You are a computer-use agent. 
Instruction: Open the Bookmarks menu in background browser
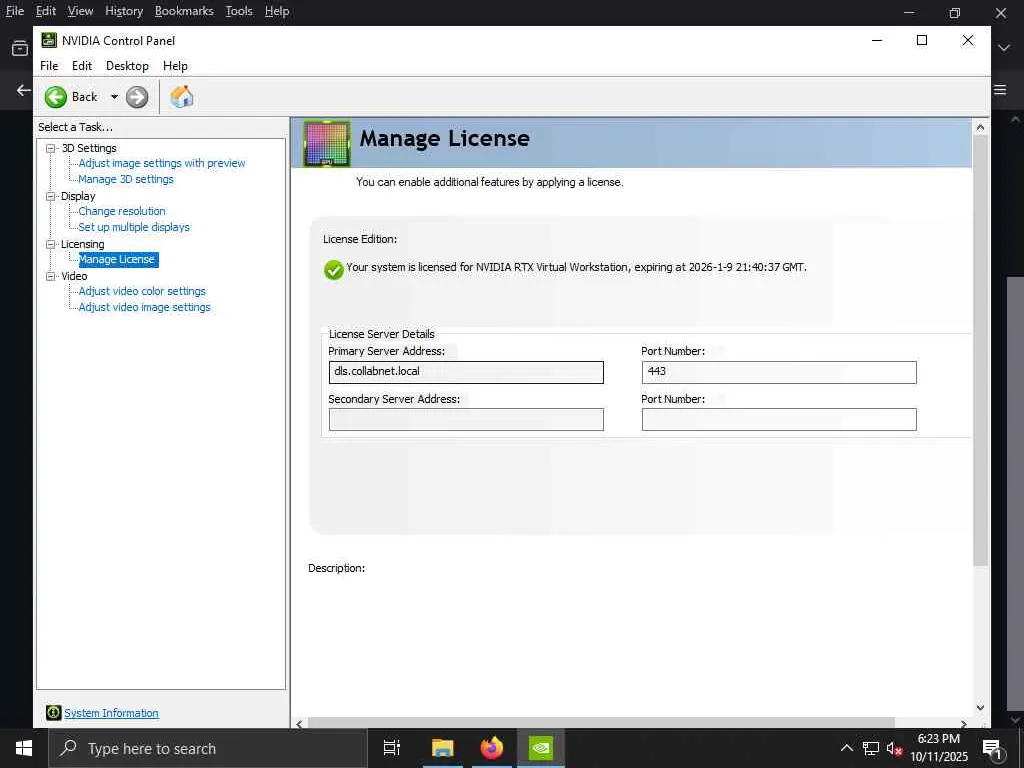[184, 11]
